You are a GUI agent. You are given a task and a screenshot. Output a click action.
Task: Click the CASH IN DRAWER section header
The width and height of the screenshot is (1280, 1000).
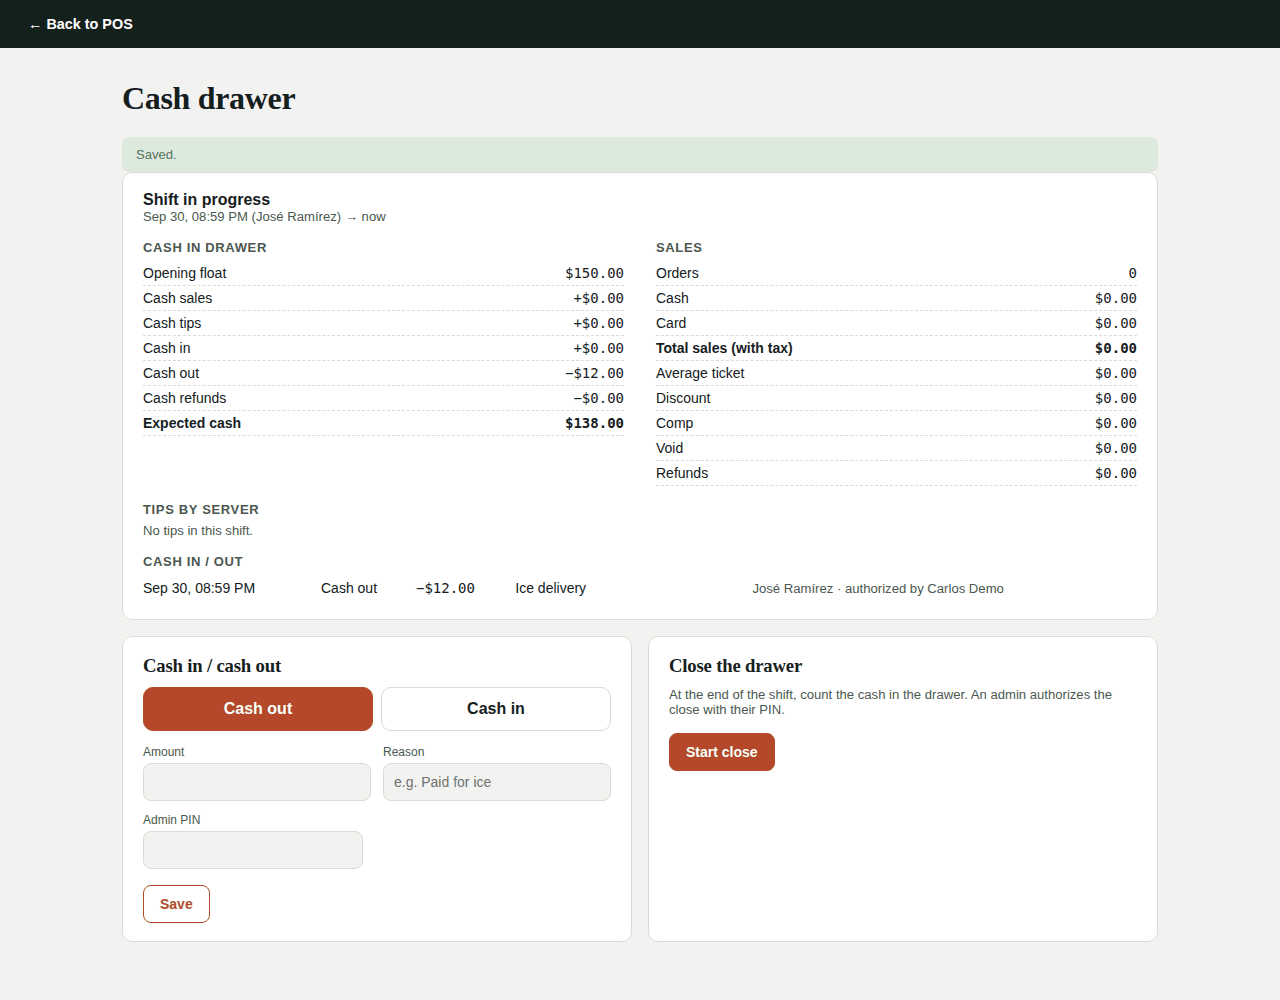click(205, 248)
